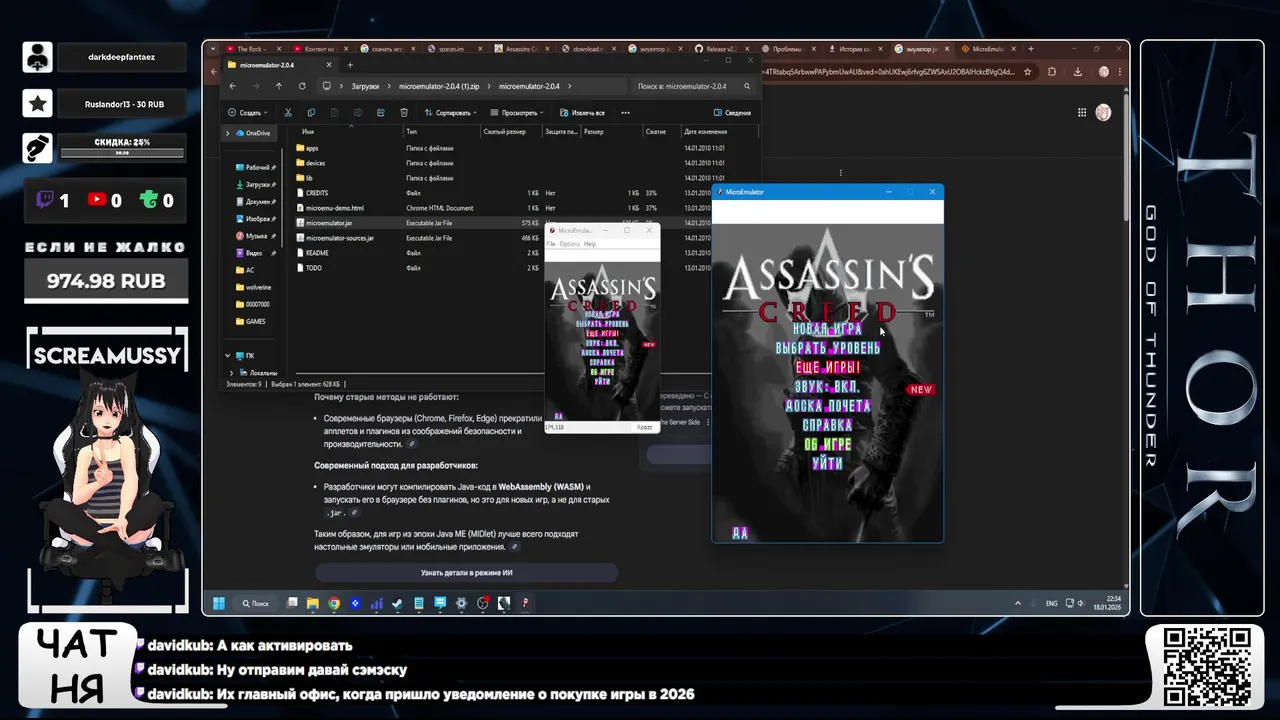The height and width of the screenshot is (720, 1280).
Task: Expand the OneDrive tree node
Action: pyautogui.click(x=228, y=133)
